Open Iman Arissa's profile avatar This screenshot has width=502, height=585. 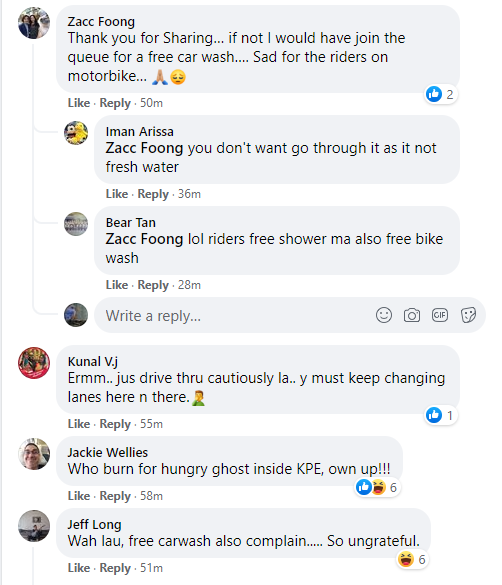[x=76, y=133]
